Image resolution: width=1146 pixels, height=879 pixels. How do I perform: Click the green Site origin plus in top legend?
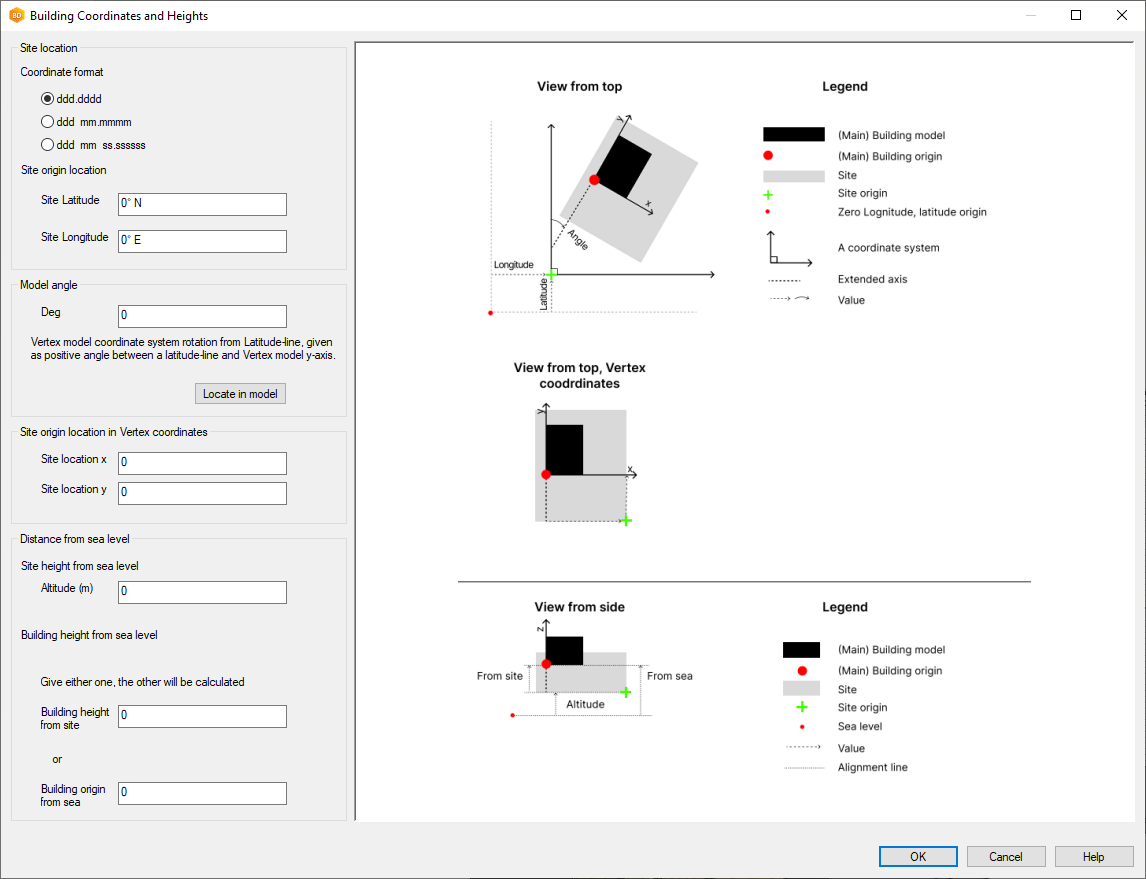tap(768, 194)
